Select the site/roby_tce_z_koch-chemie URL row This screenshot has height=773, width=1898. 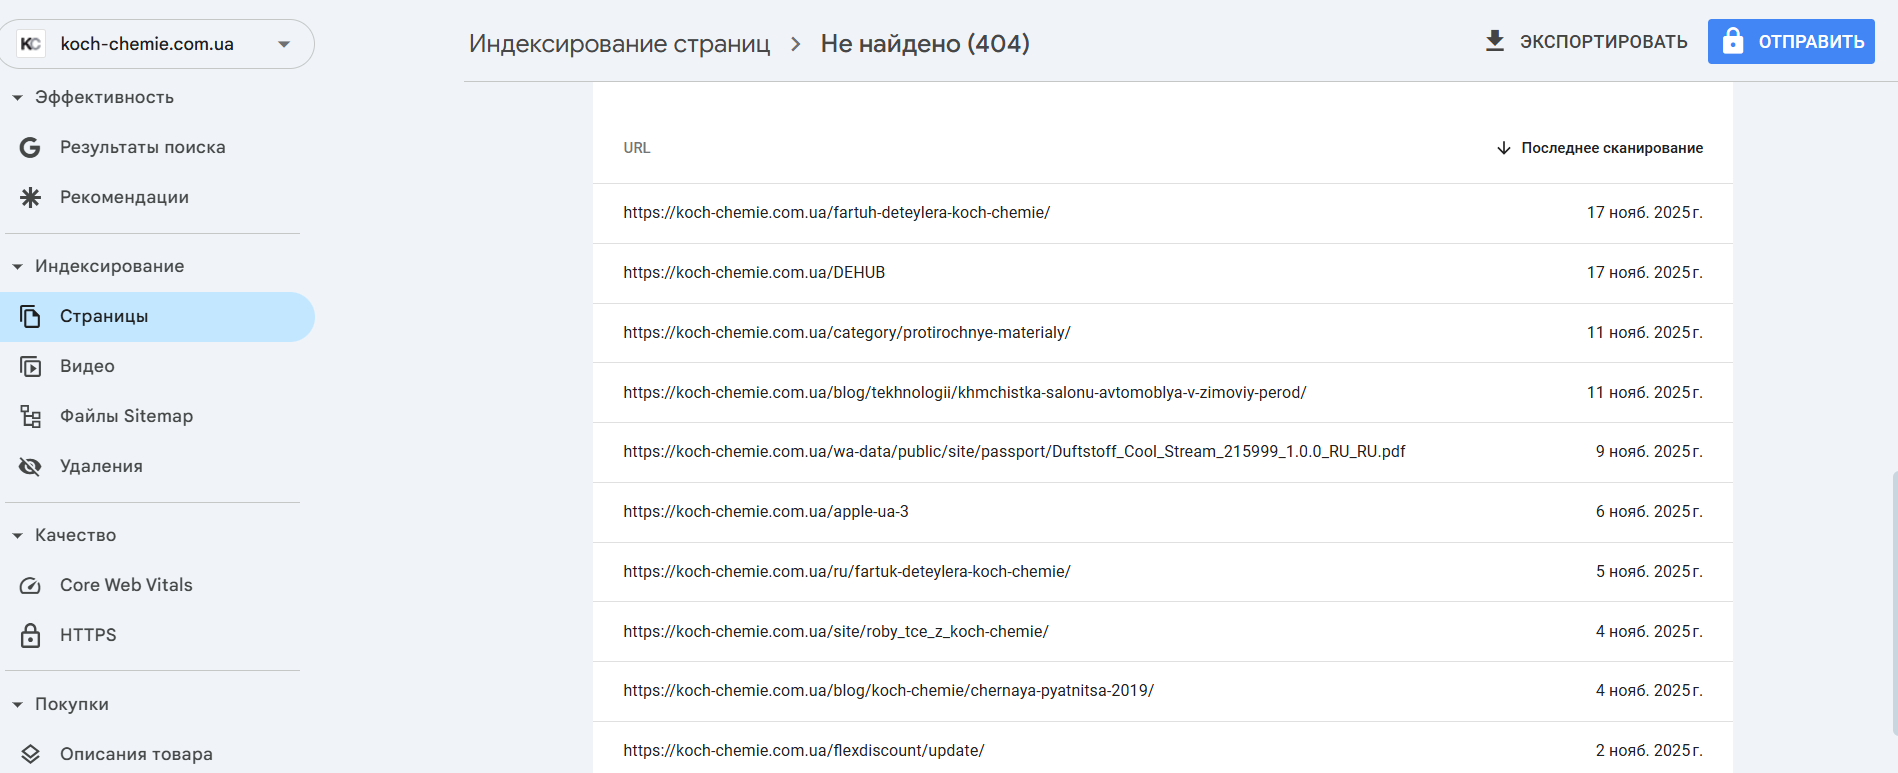1163,631
